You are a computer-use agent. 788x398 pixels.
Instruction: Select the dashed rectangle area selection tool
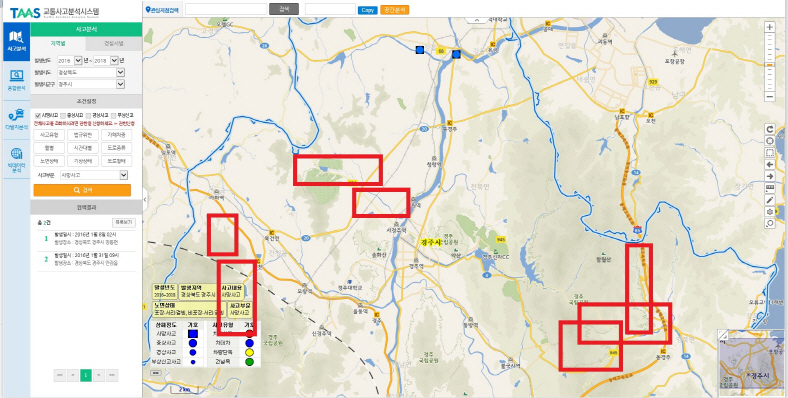(x=769, y=152)
